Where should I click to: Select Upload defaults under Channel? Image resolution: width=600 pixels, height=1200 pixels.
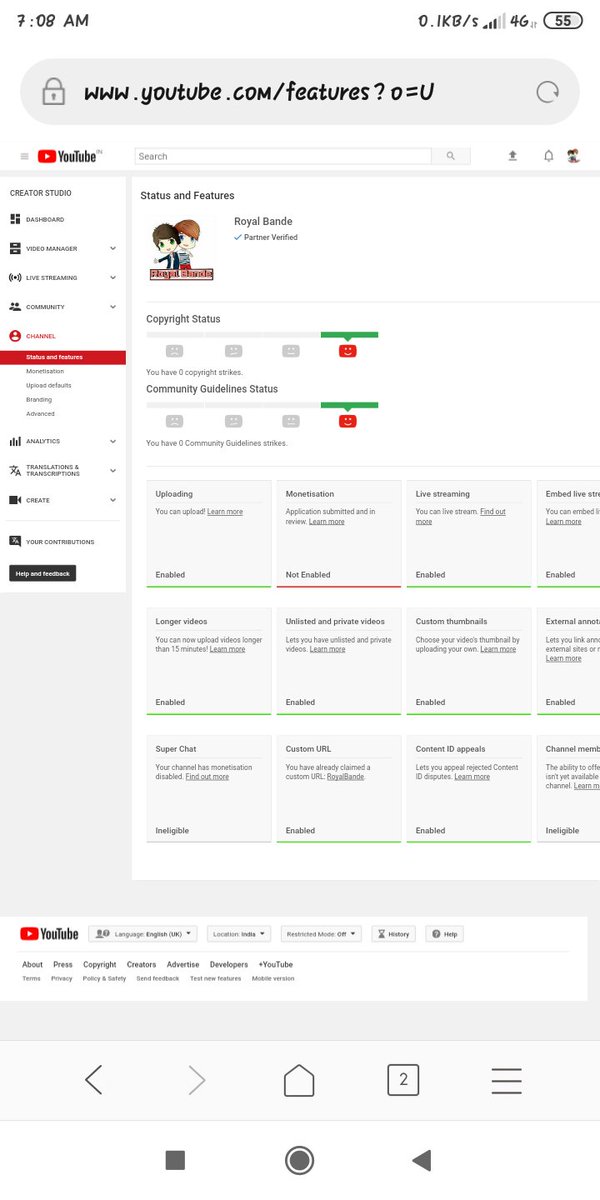(x=49, y=385)
